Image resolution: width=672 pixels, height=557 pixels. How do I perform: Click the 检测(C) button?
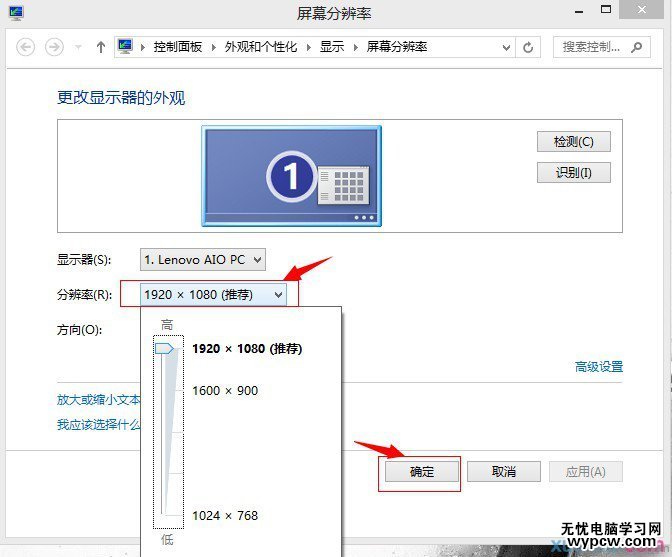point(573,142)
